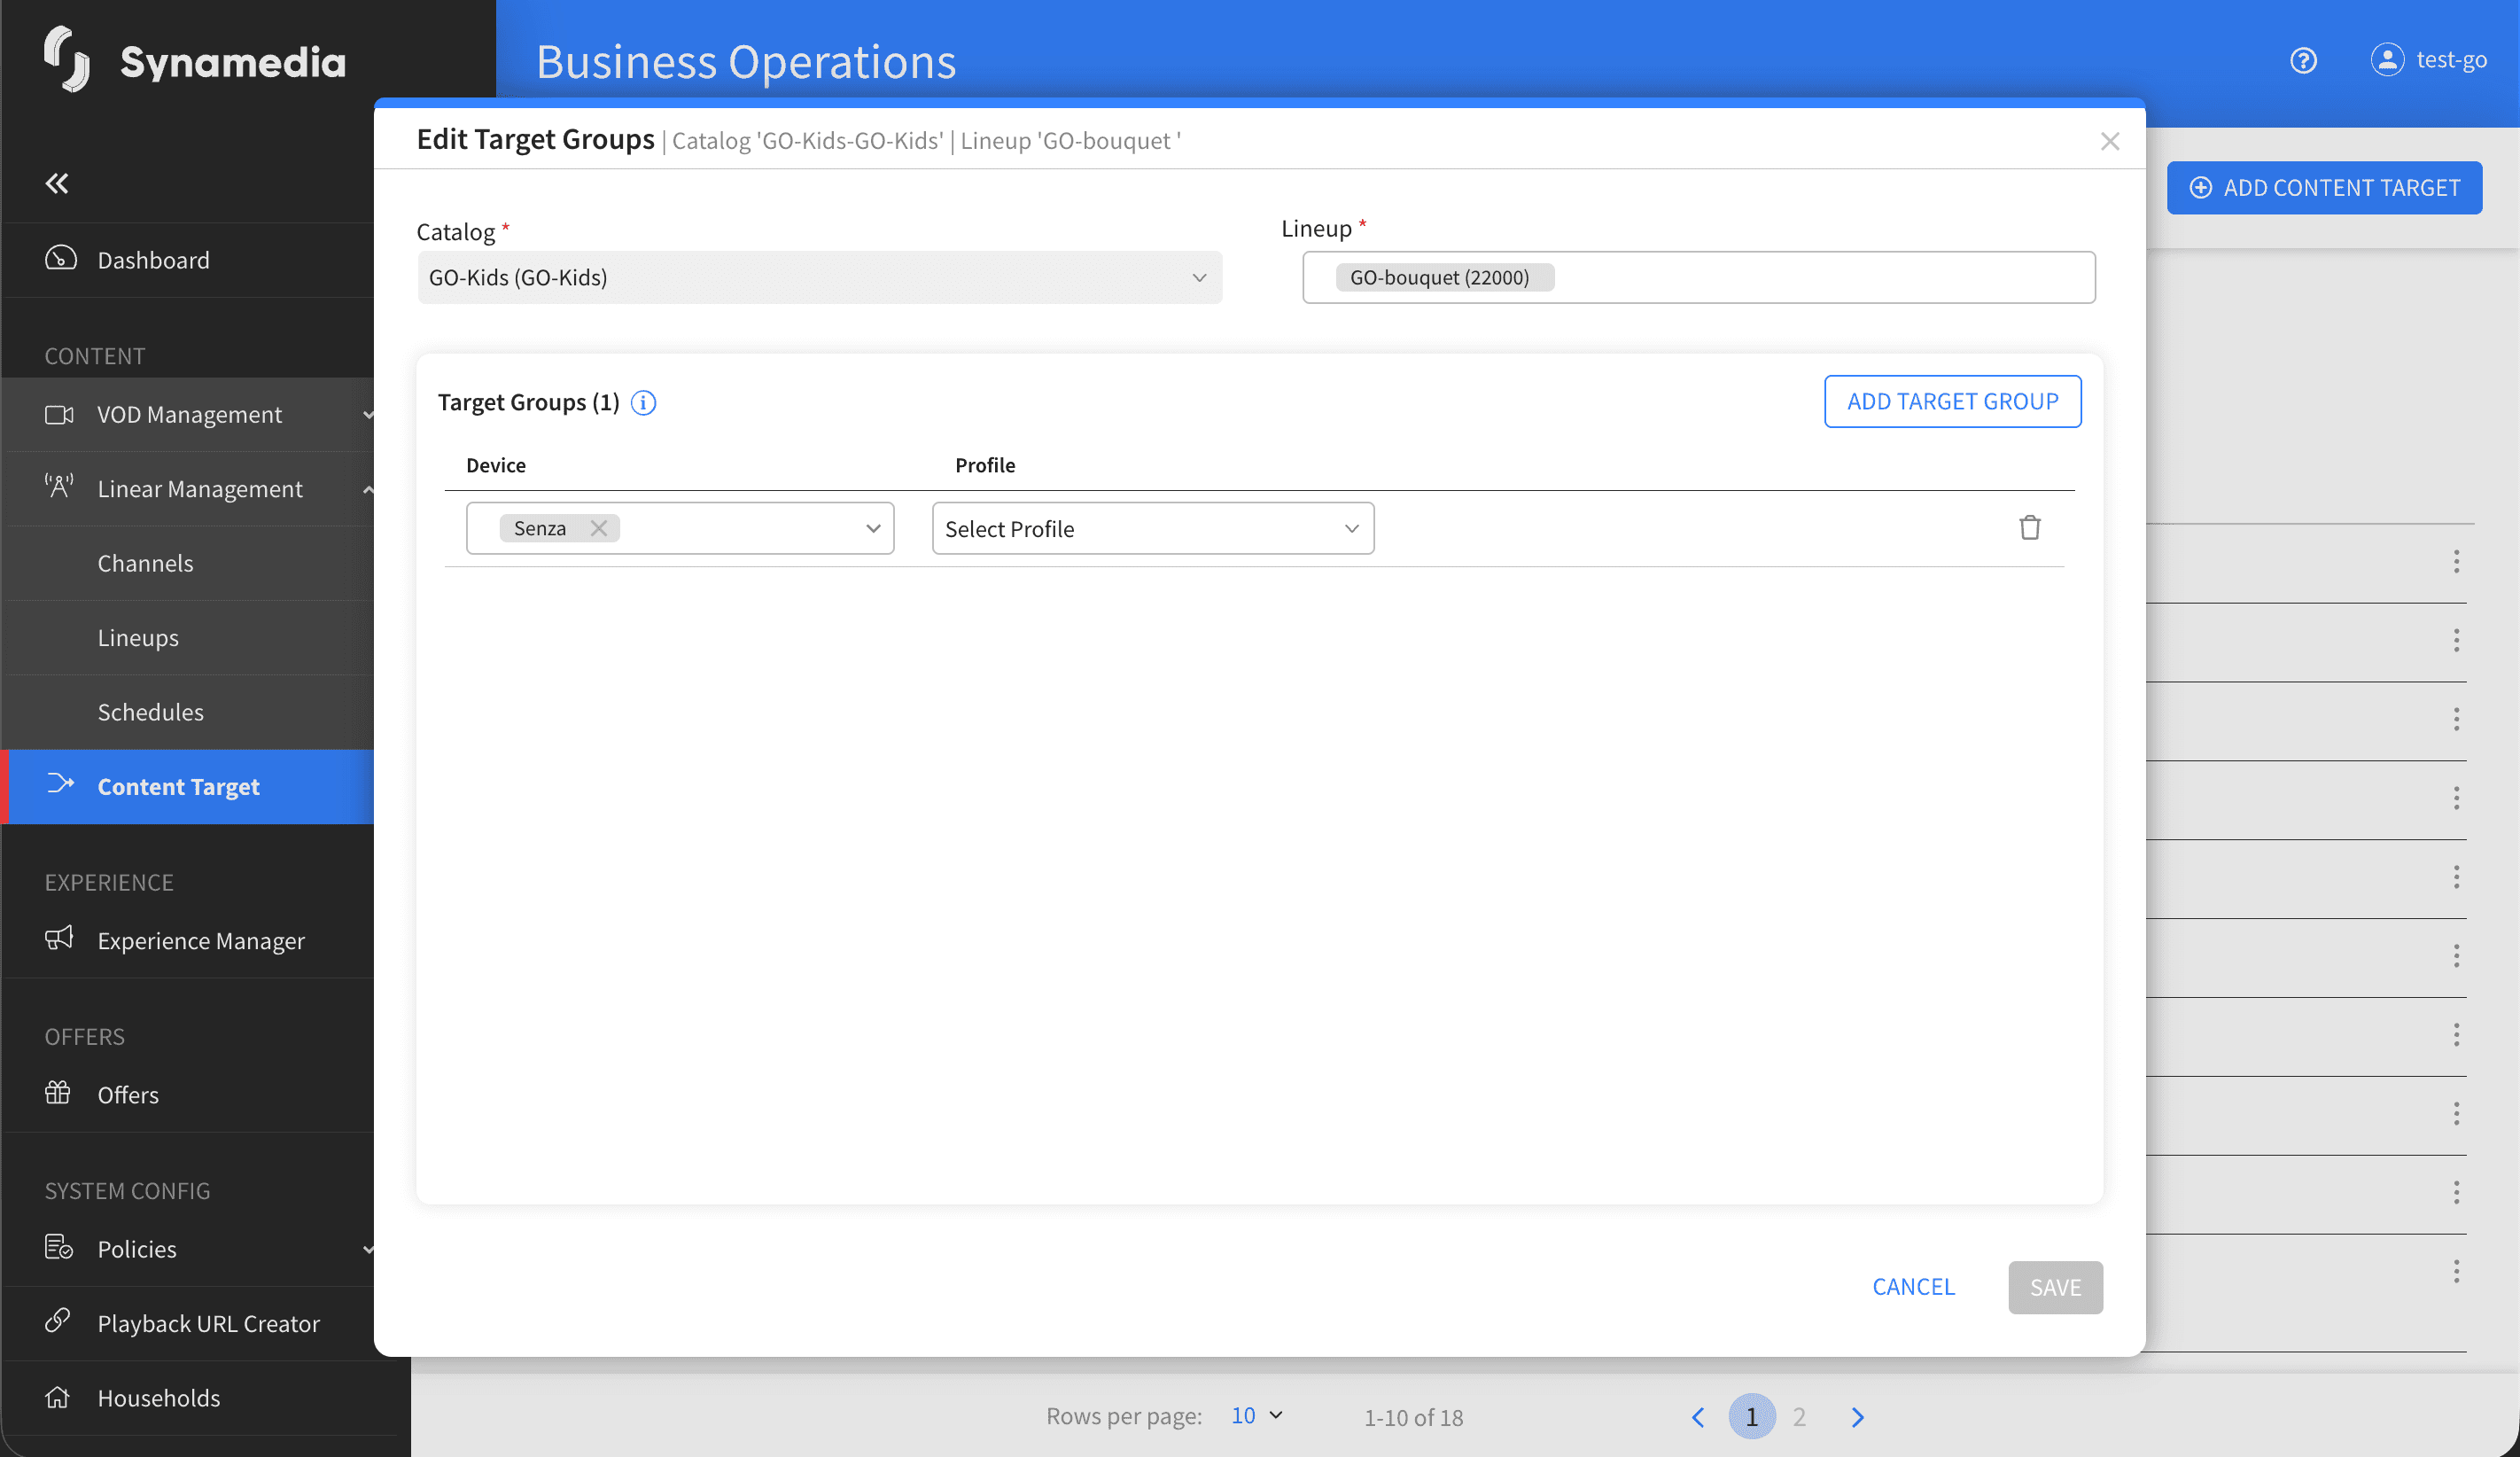
Task: Open the Device dropdown with Senza
Action: pyautogui.click(x=680, y=528)
